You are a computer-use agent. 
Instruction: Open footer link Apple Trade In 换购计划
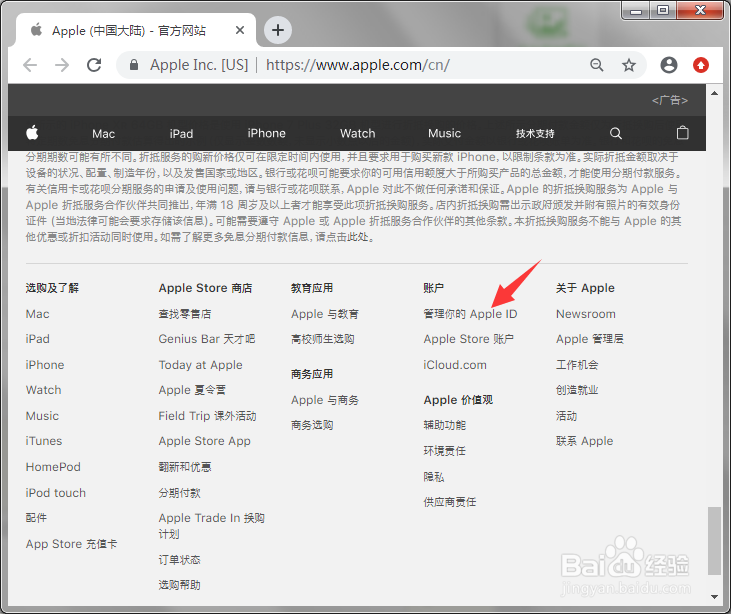coord(212,526)
